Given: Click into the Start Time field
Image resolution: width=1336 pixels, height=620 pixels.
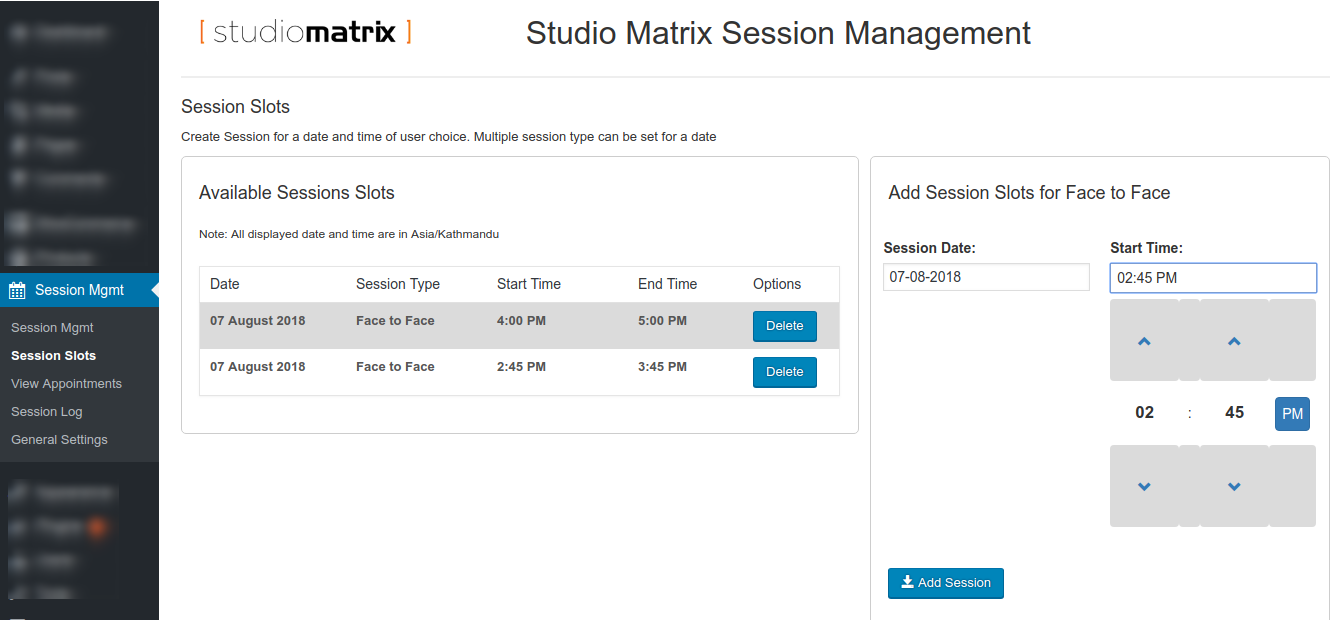Looking at the screenshot, I should pos(1212,278).
